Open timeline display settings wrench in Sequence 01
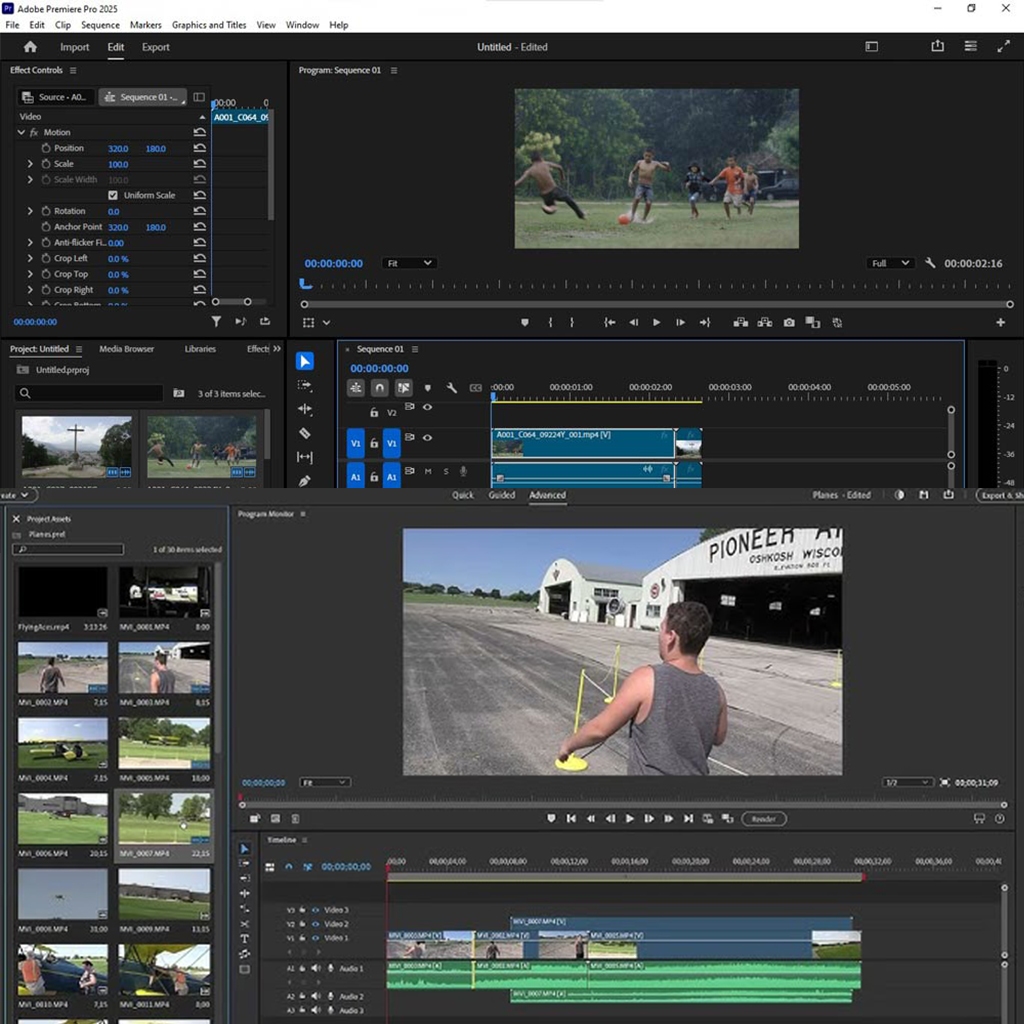Screen dimensions: 1024x1024 (x=451, y=388)
